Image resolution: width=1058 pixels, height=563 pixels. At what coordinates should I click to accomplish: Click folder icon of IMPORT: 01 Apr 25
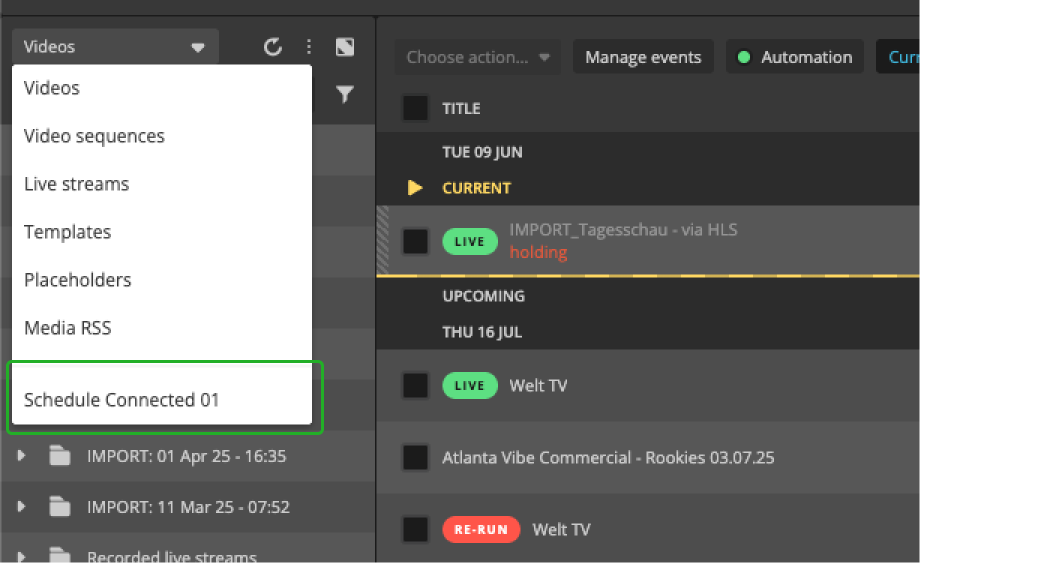point(60,456)
